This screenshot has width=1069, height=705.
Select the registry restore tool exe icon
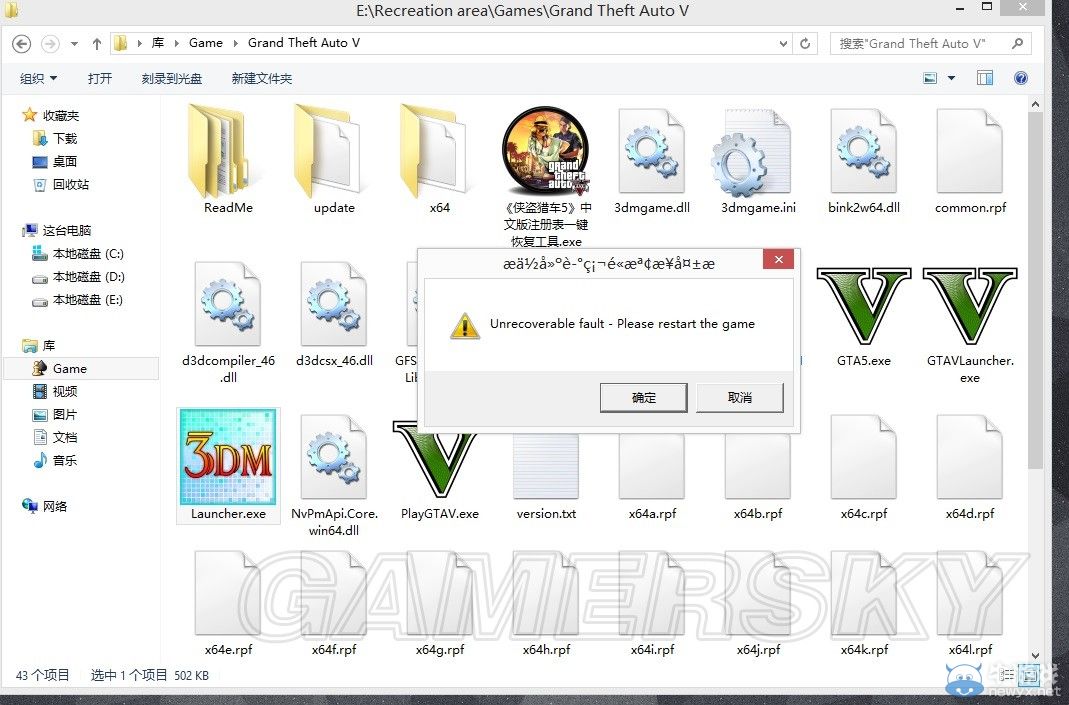pos(545,153)
